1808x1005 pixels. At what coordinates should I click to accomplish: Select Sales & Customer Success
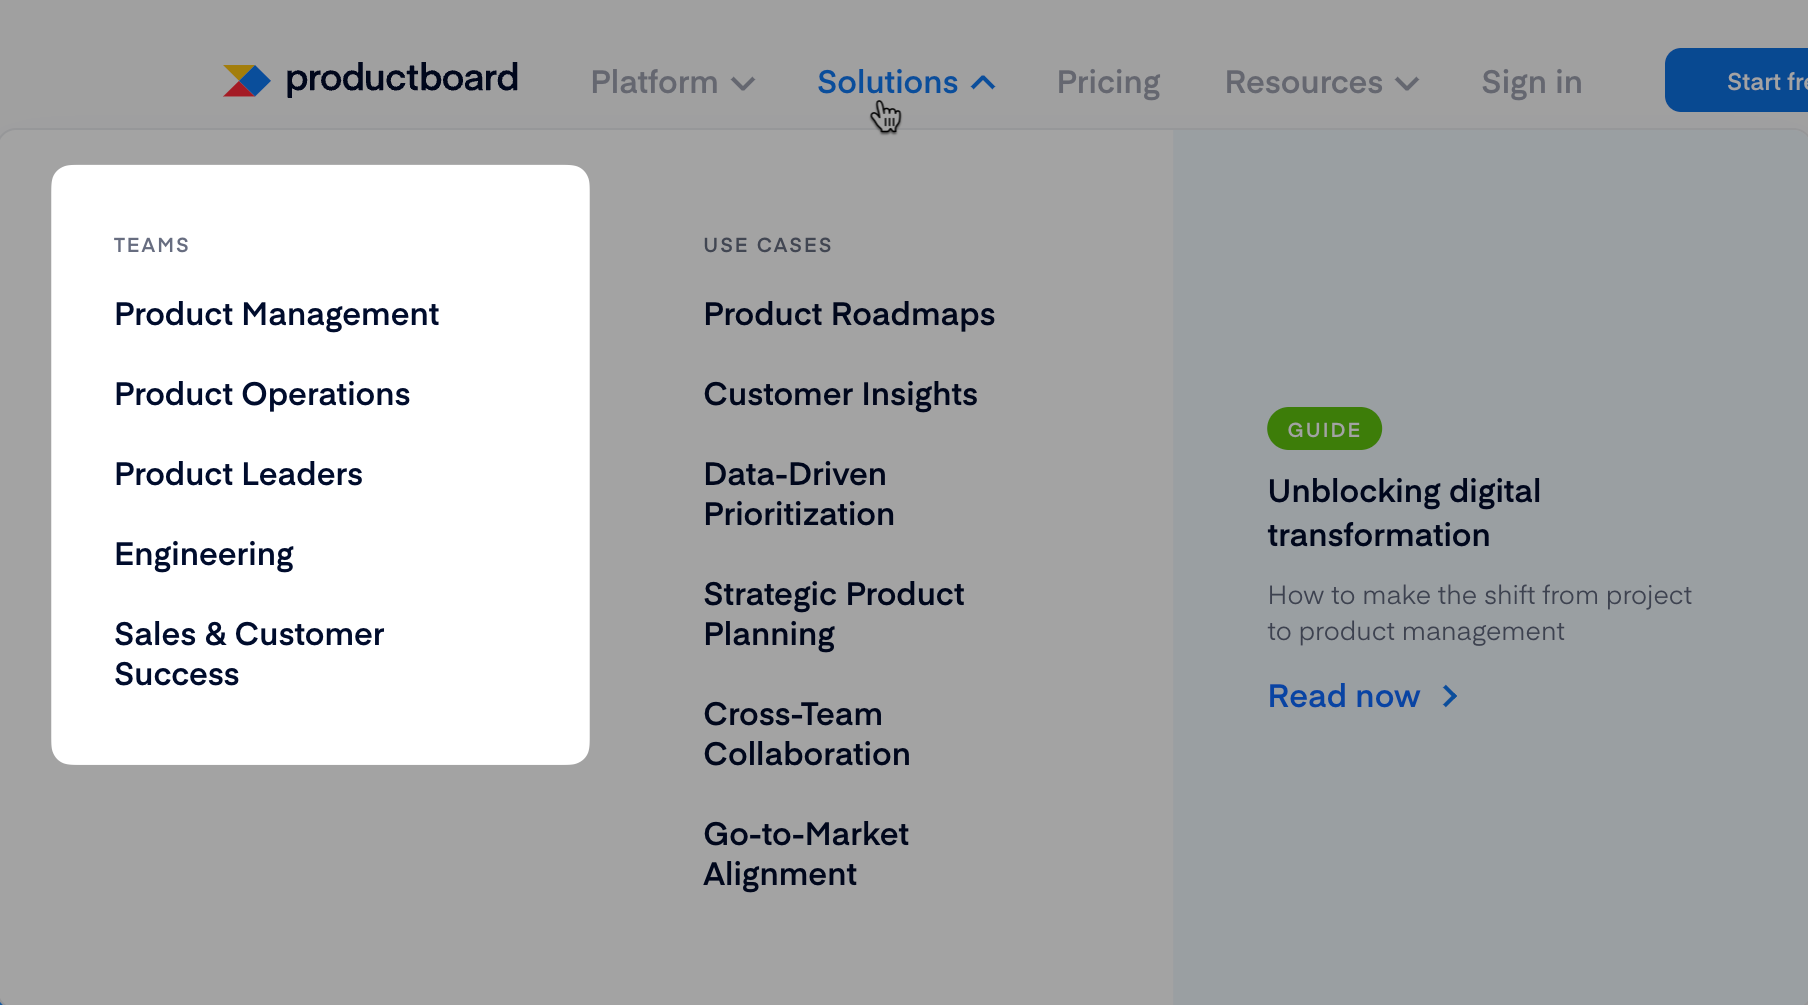[249, 654]
